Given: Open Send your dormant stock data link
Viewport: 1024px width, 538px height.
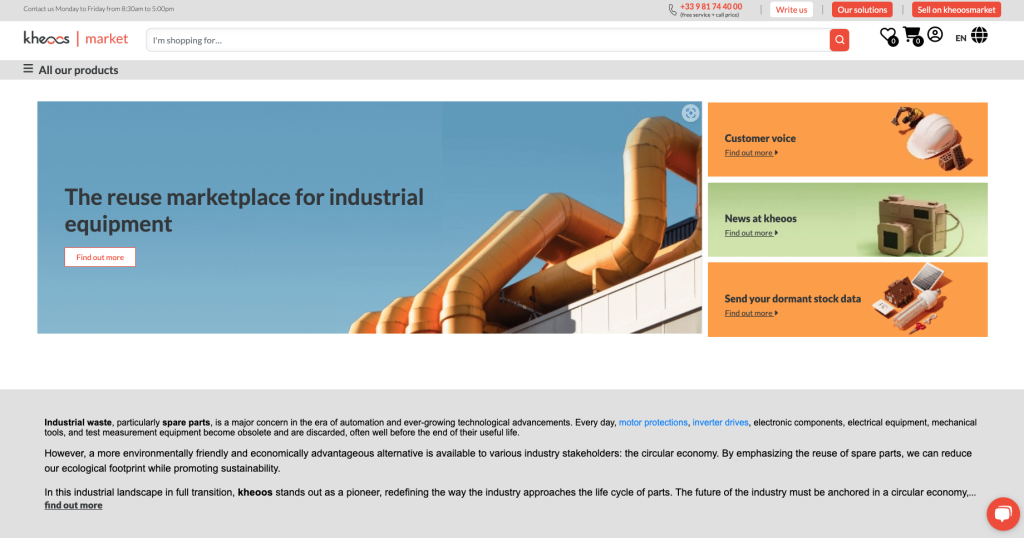Looking at the screenshot, I should click(x=751, y=313).
